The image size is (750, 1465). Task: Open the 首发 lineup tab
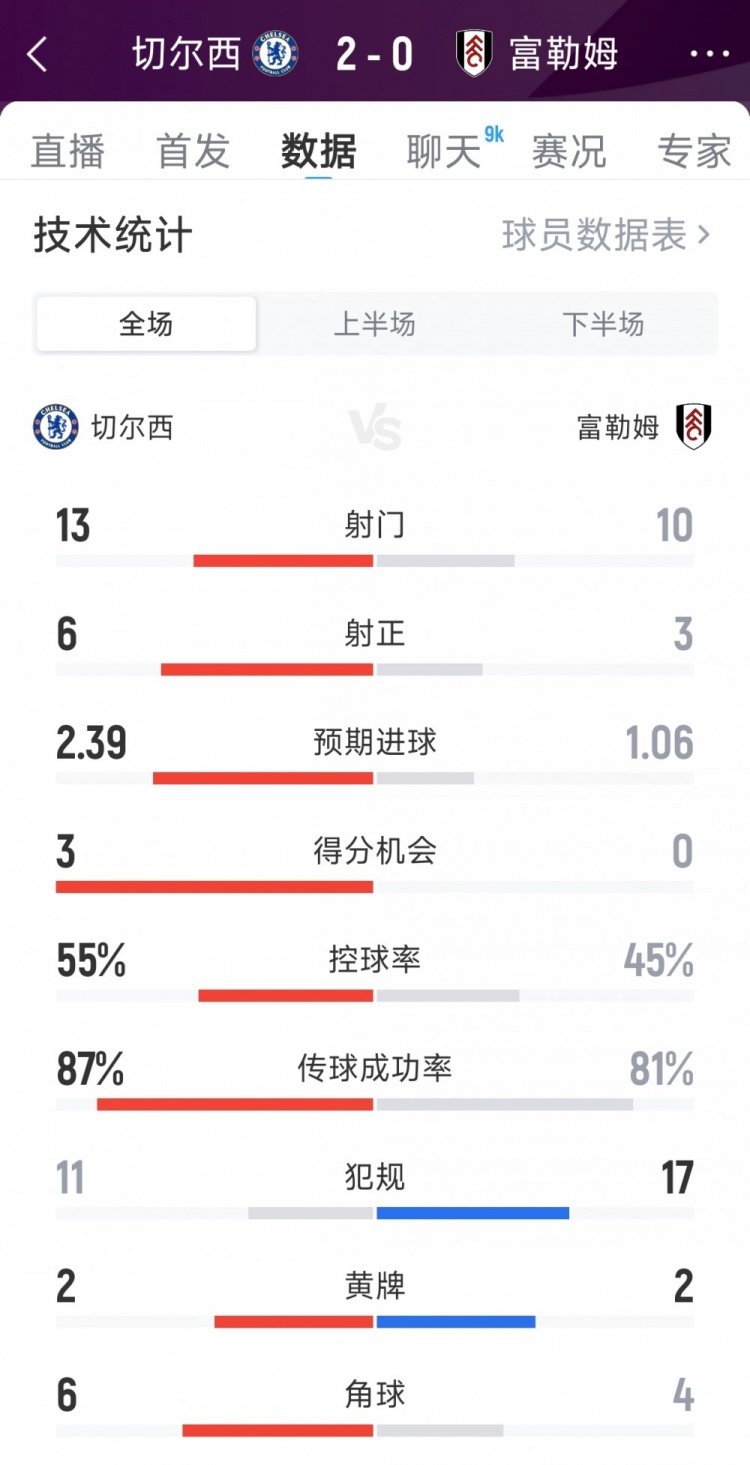(194, 152)
